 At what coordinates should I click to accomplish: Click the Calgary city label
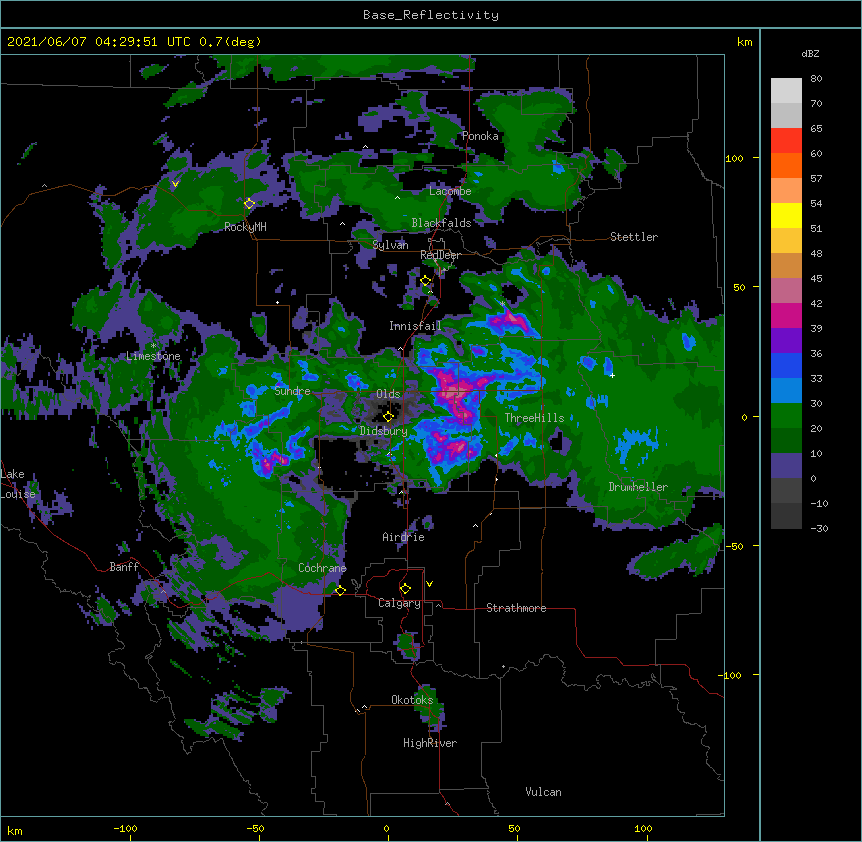point(399,603)
